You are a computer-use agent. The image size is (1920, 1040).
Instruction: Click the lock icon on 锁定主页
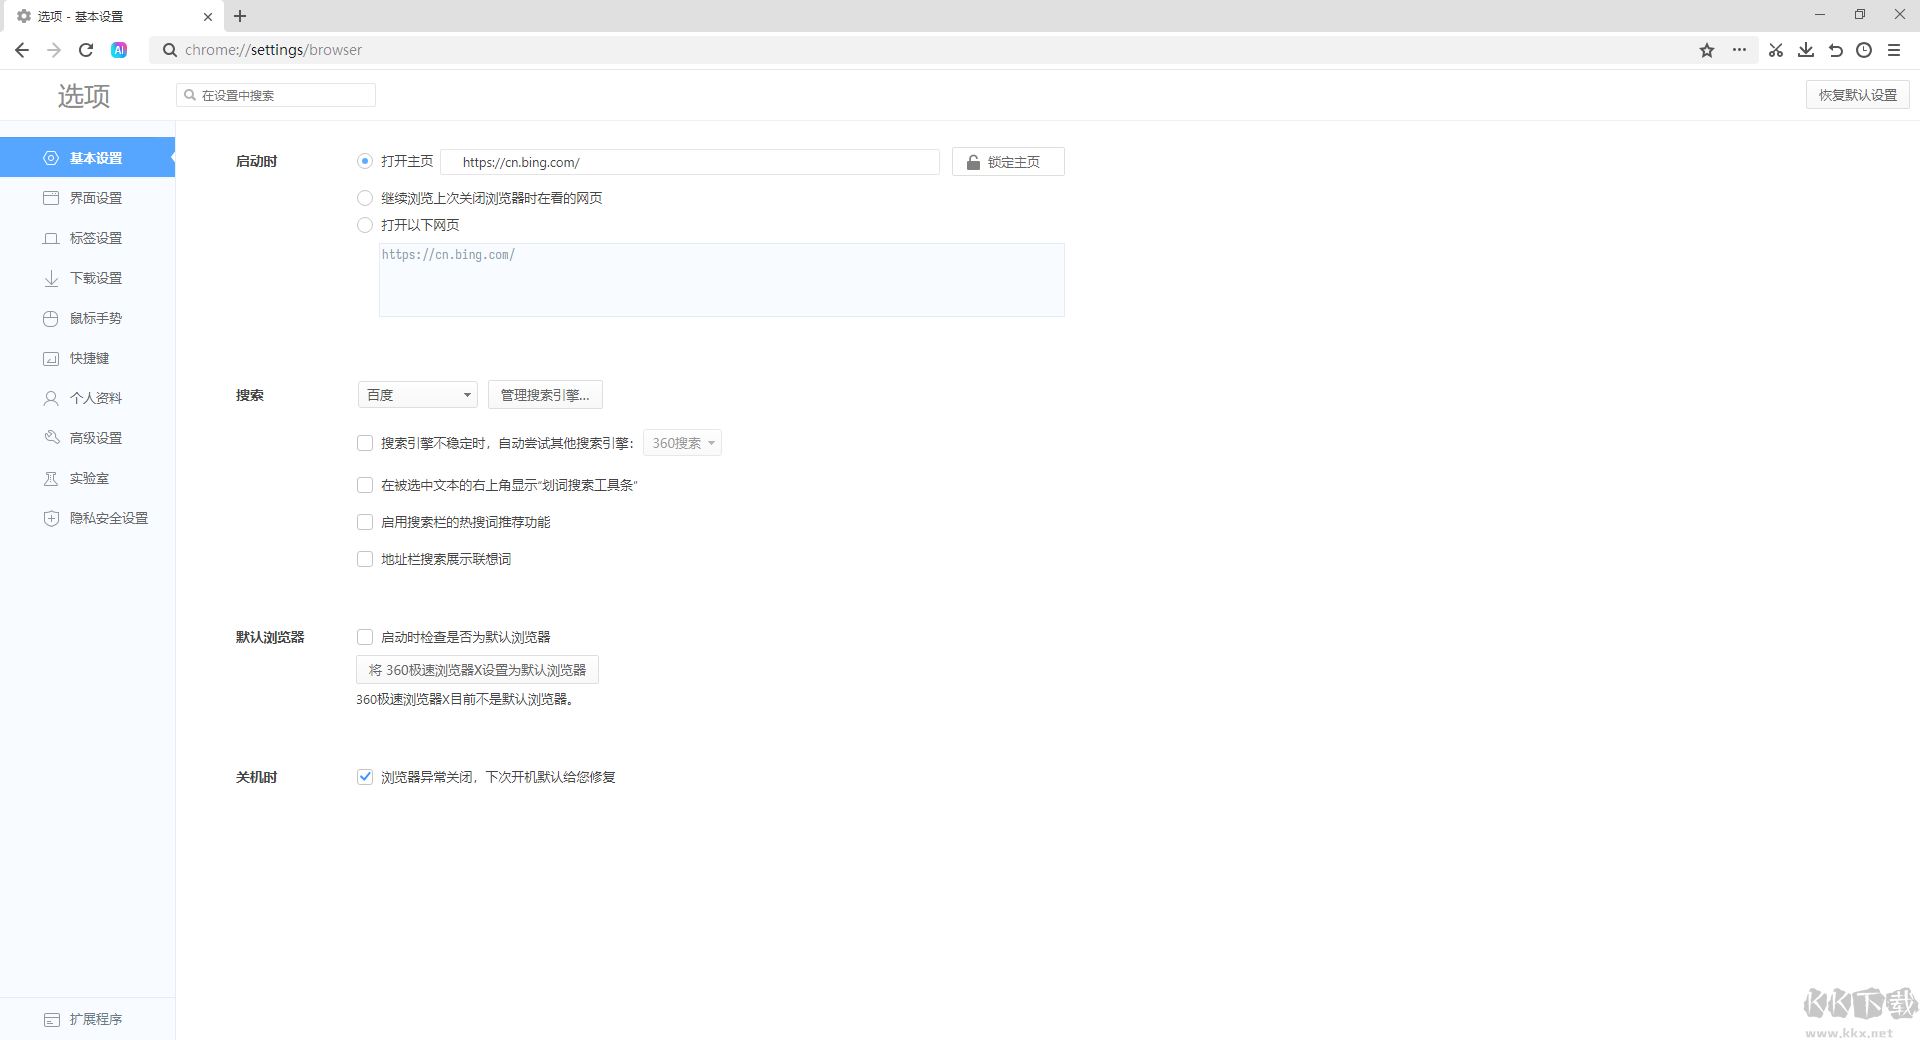[973, 162]
